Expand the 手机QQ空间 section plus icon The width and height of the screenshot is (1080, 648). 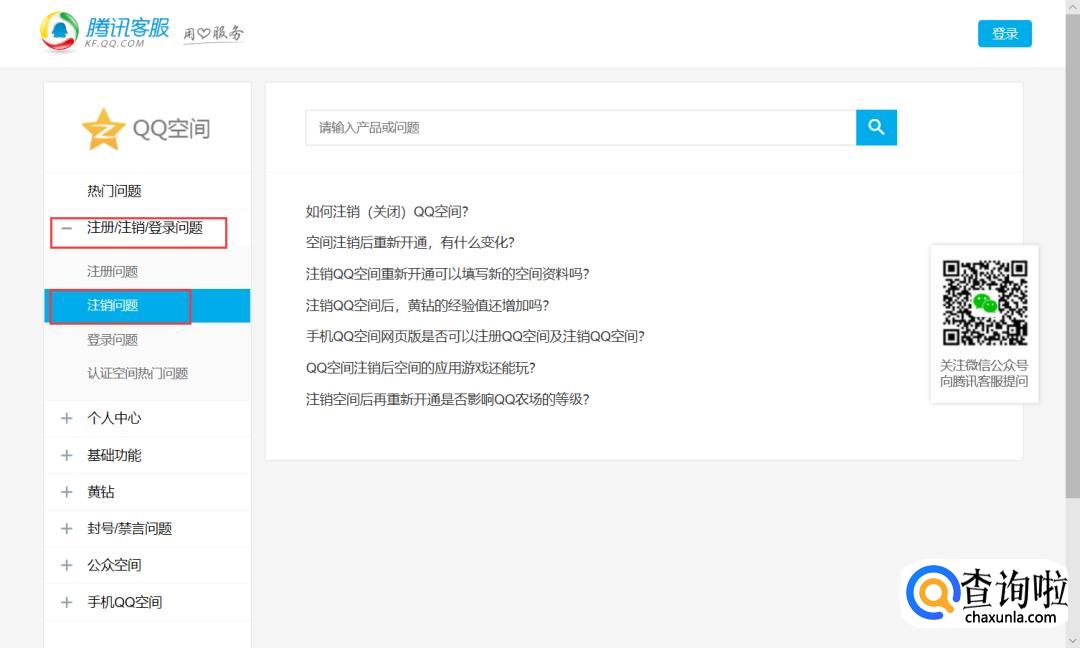(67, 602)
